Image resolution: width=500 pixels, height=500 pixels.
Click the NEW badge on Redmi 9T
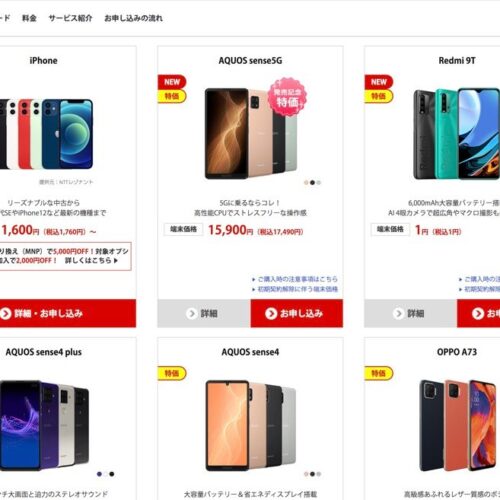(379, 82)
